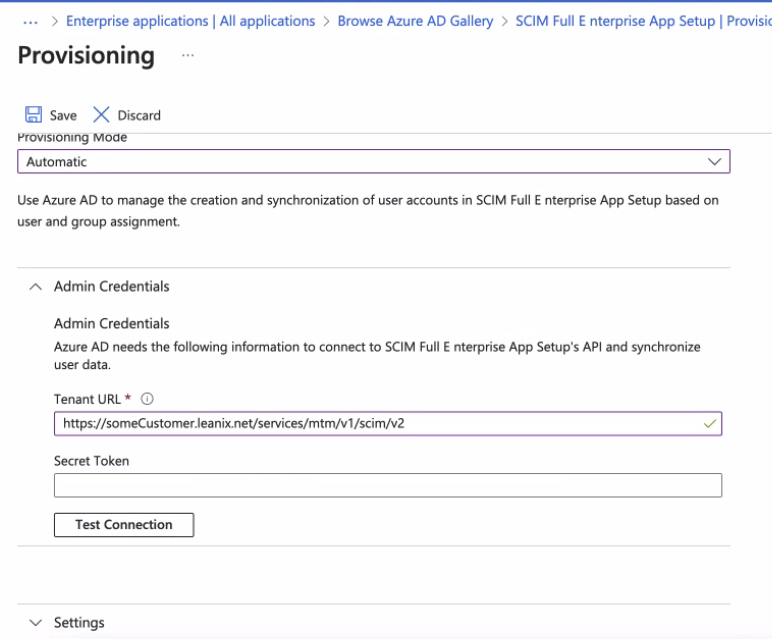Screen dimensions: 772x639
Task: Click the Discard X icon
Action: (x=101, y=115)
